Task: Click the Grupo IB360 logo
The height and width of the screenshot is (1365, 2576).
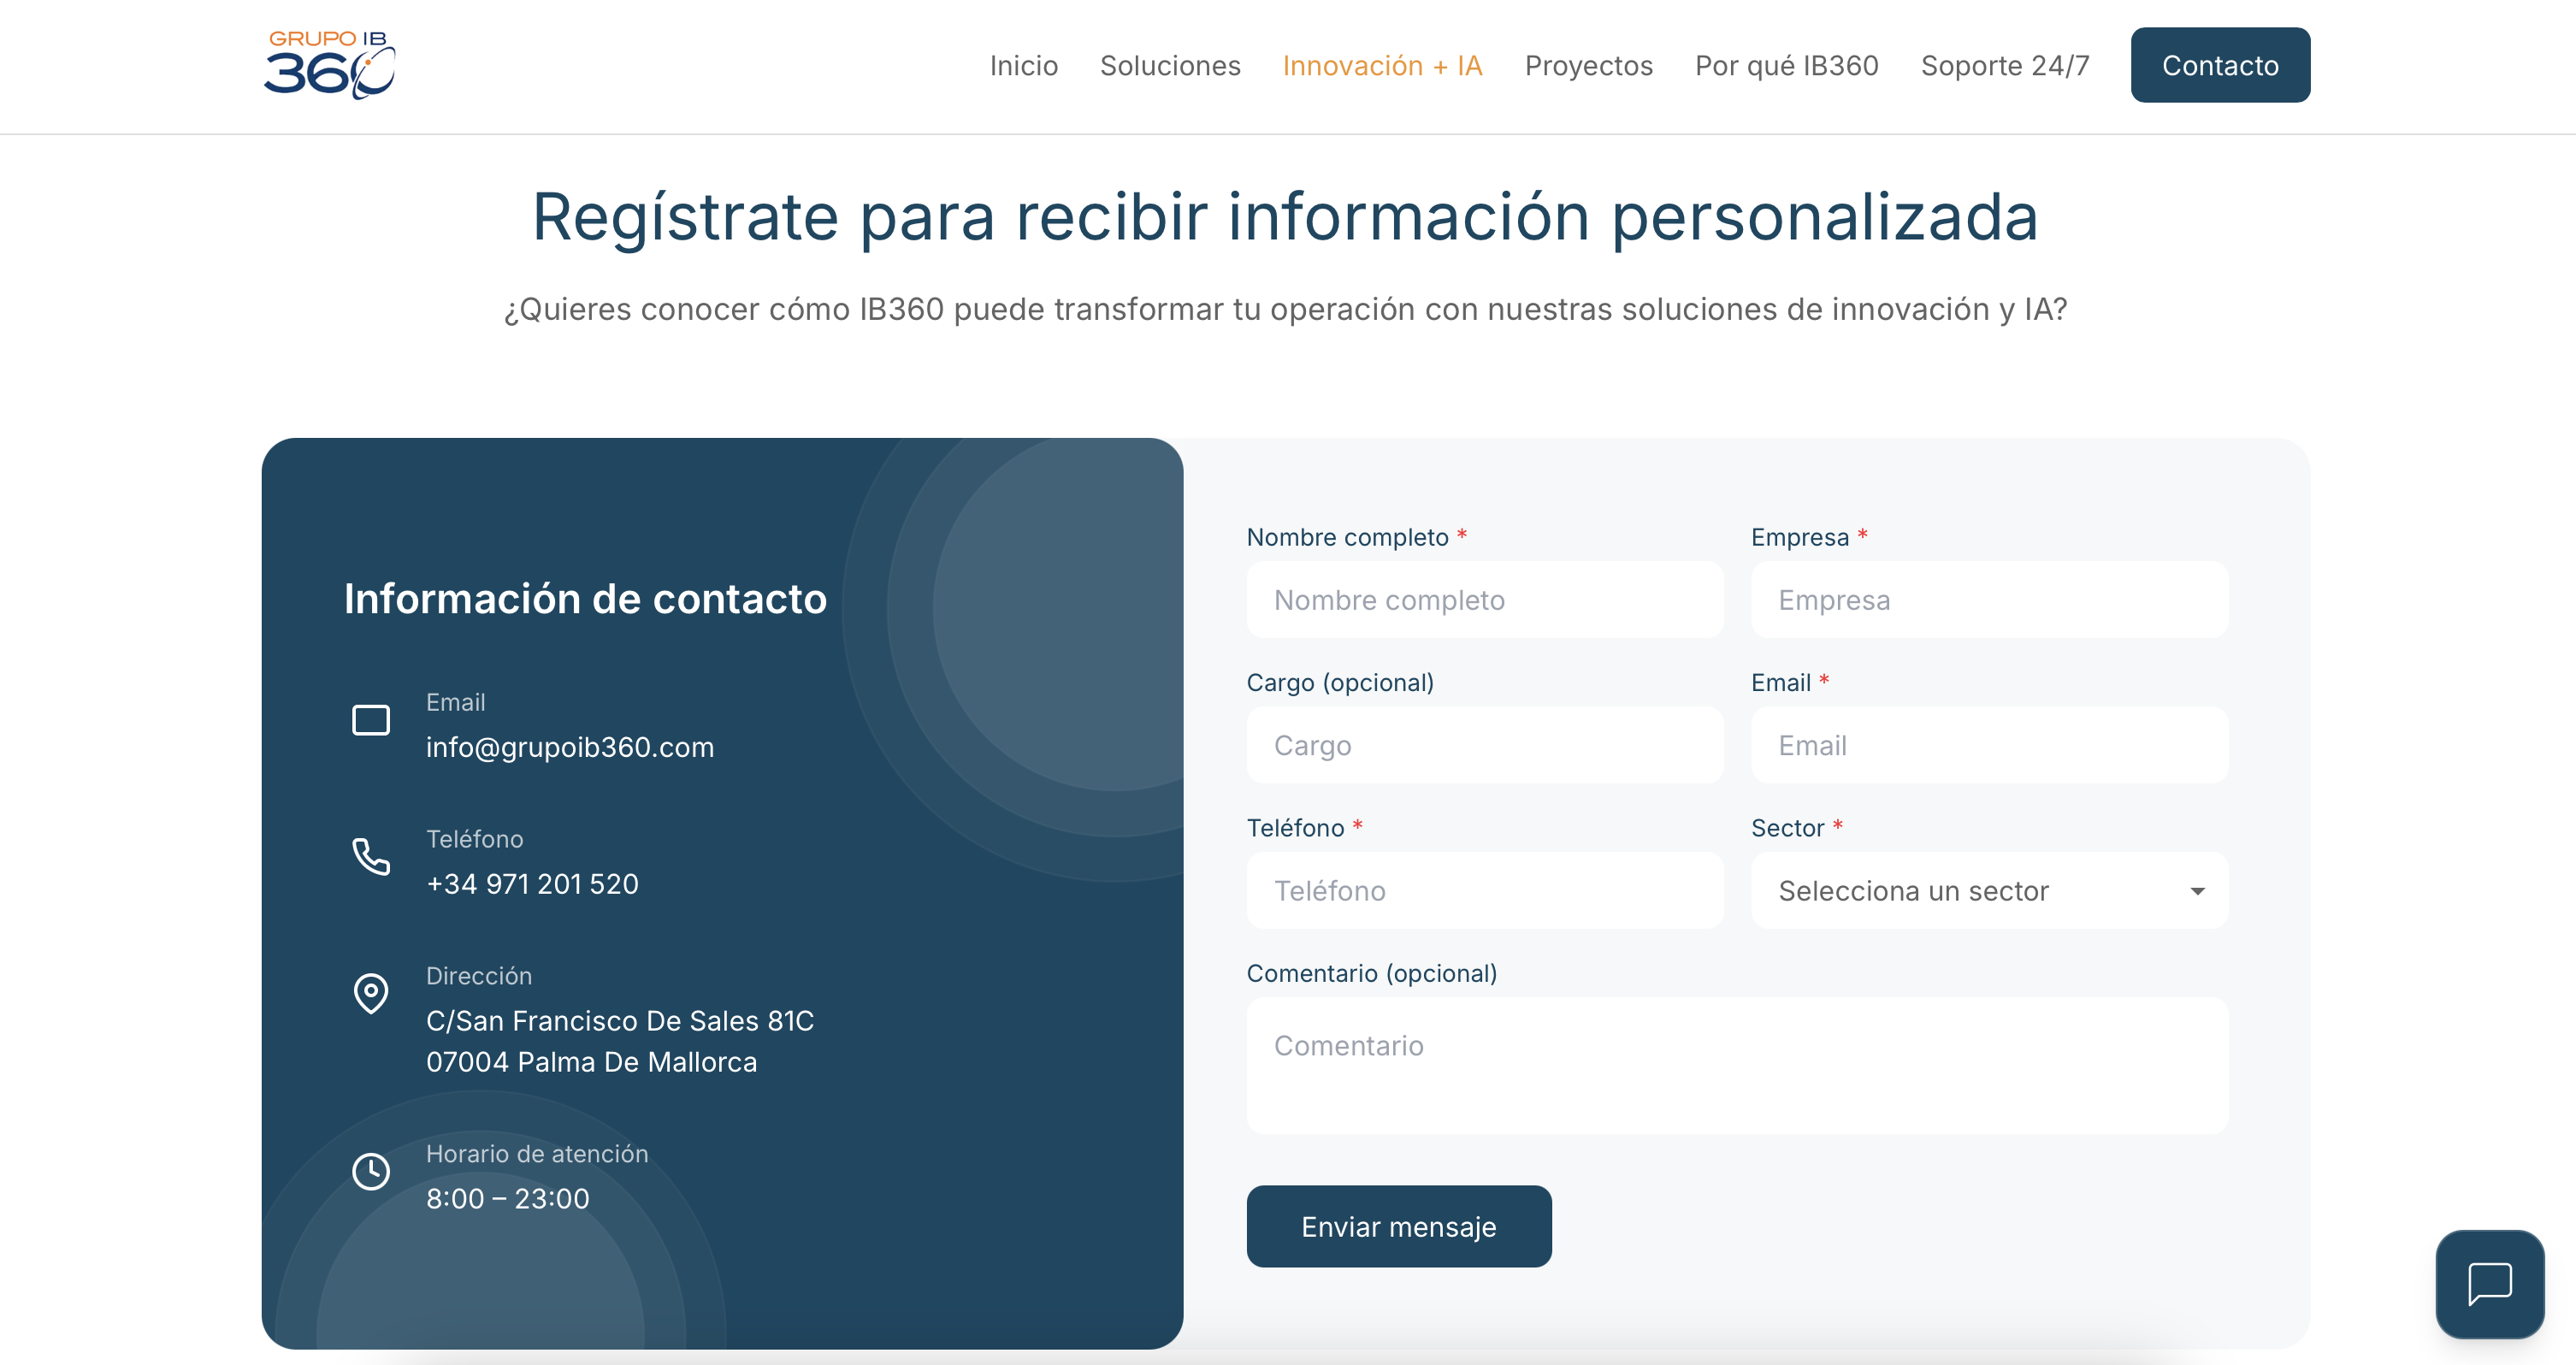Action: pos(329,64)
